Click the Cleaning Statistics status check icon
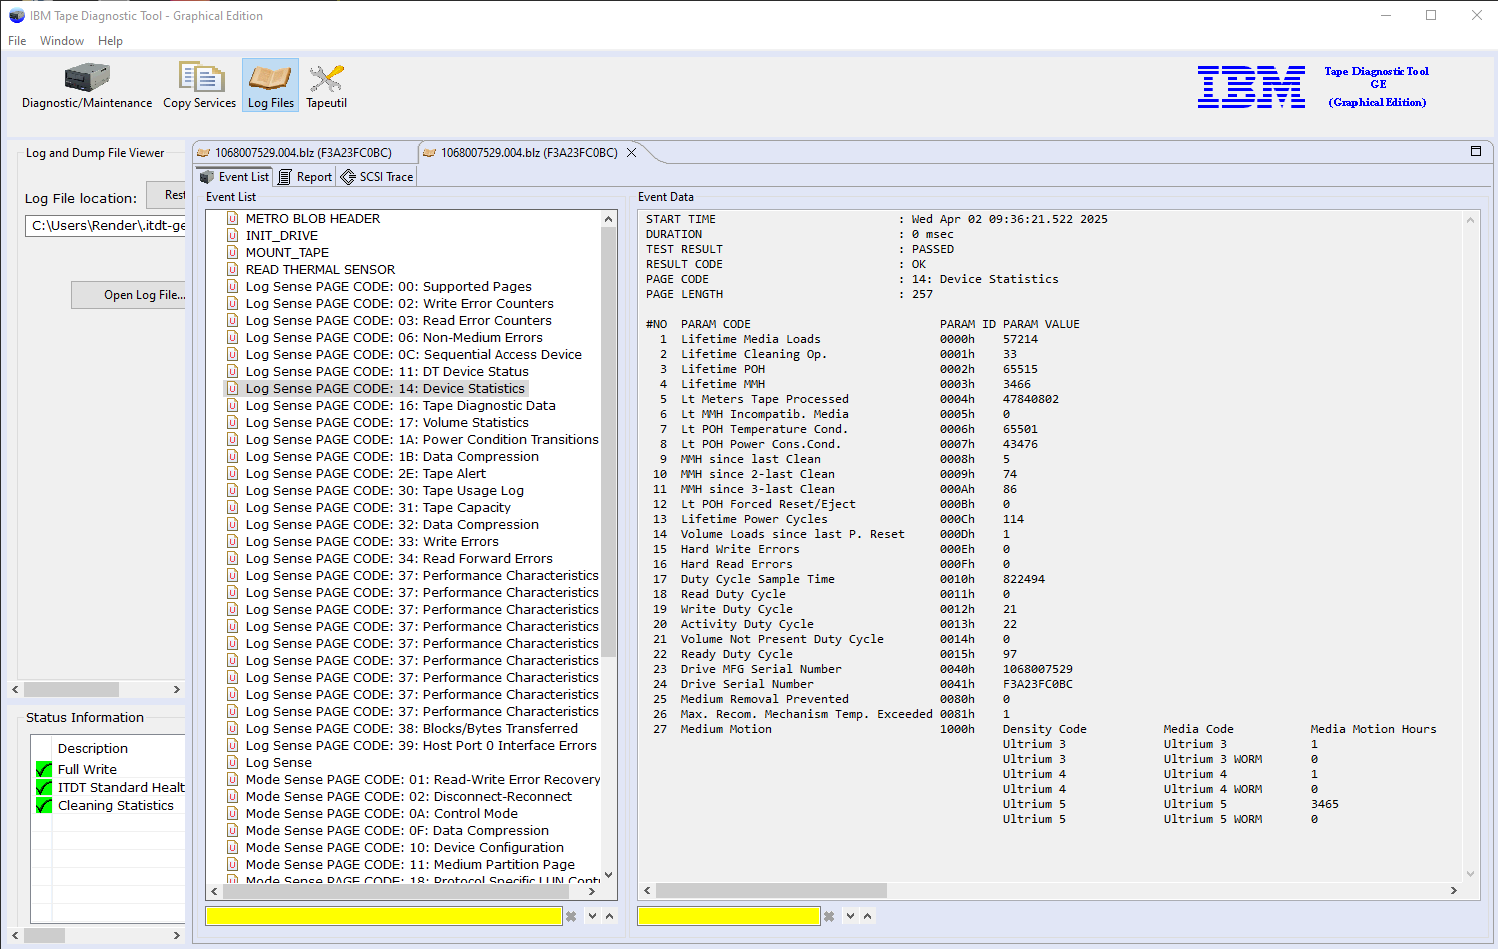The width and height of the screenshot is (1498, 949). (44, 805)
